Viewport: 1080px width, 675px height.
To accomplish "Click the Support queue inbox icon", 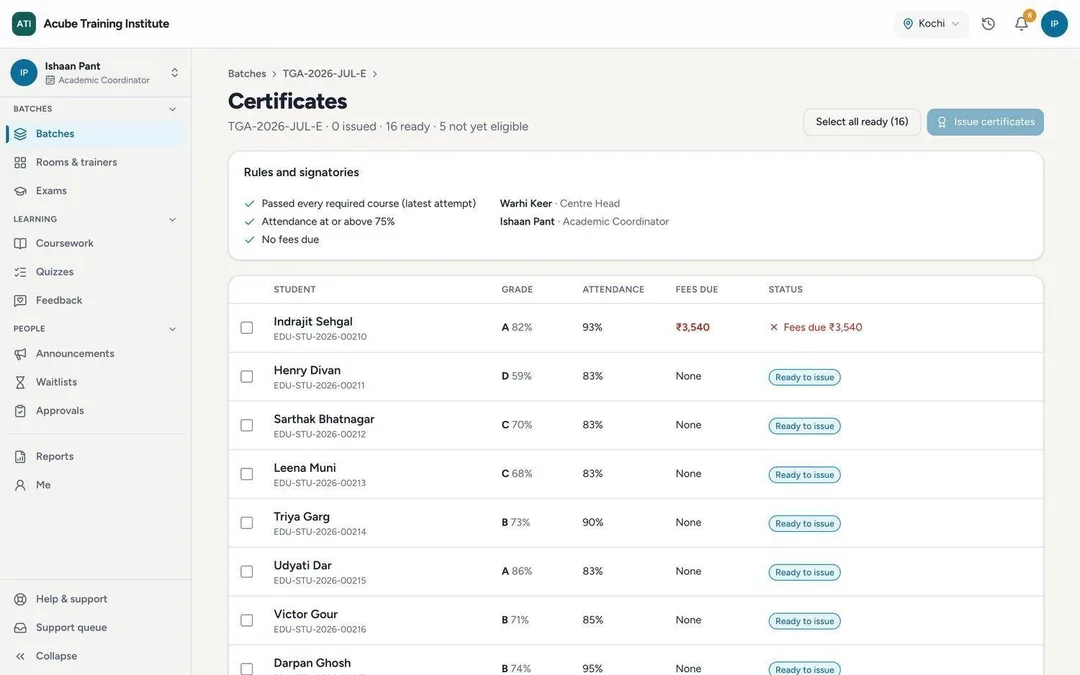I will (x=20, y=627).
